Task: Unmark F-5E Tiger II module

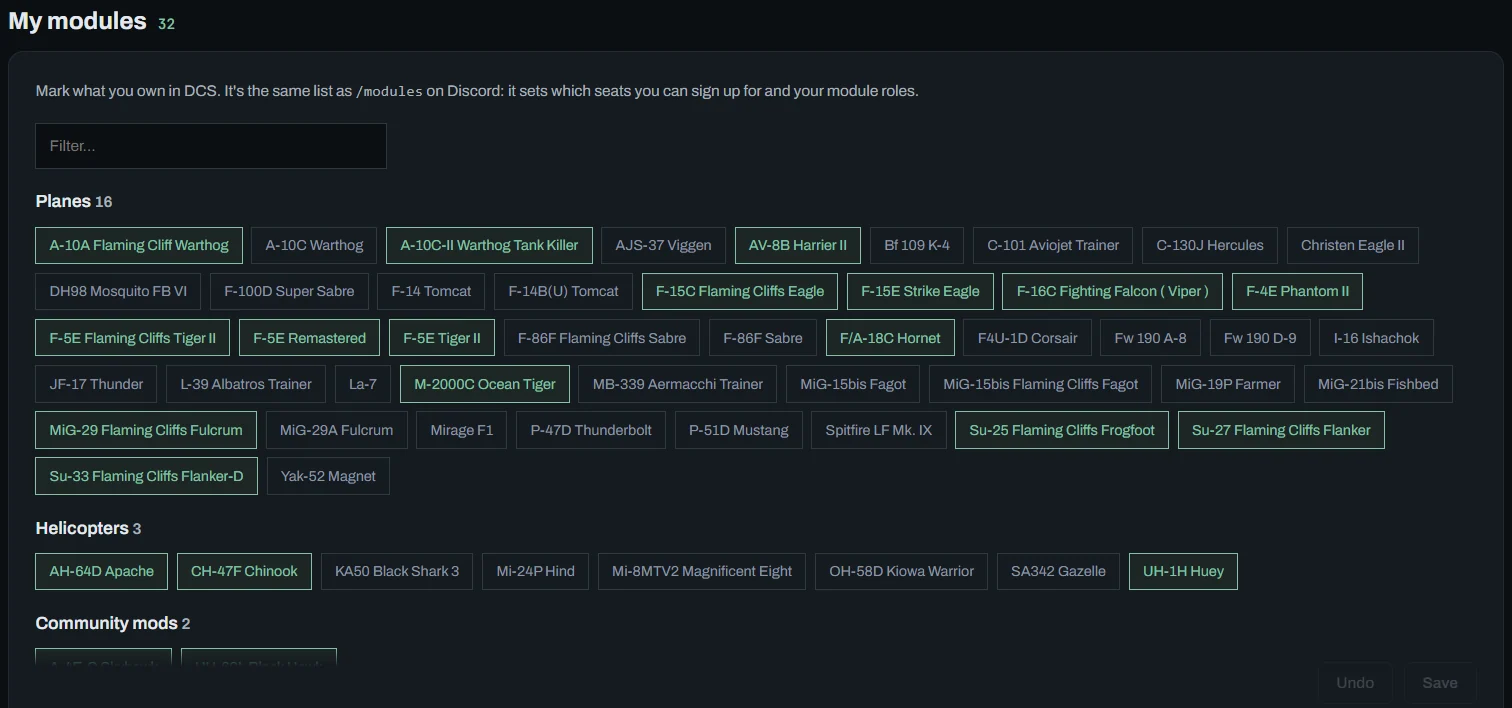Action: pyautogui.click(x=442, y=338)
